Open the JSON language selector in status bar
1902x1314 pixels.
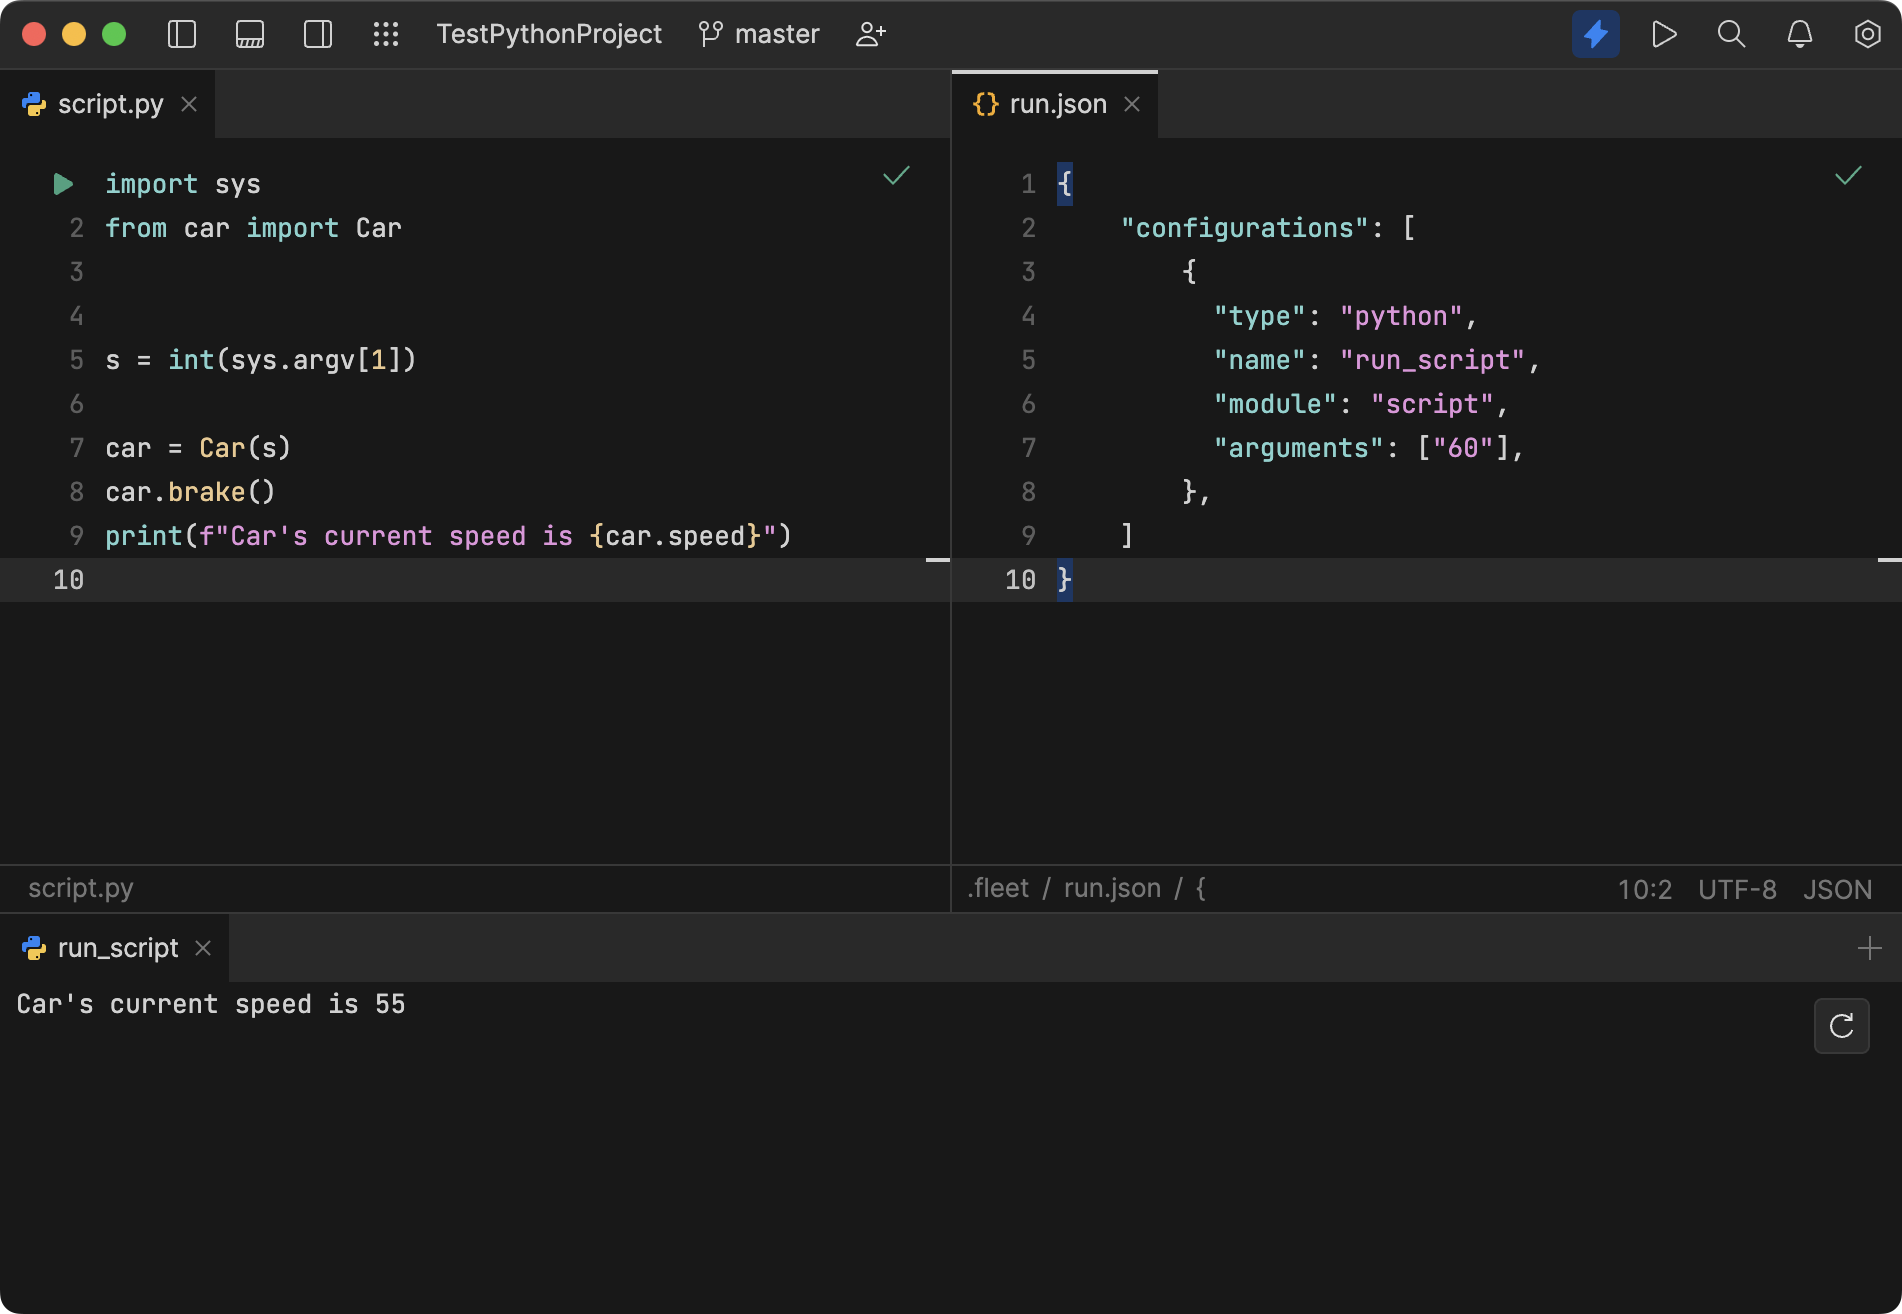[x=1837, y=889]
